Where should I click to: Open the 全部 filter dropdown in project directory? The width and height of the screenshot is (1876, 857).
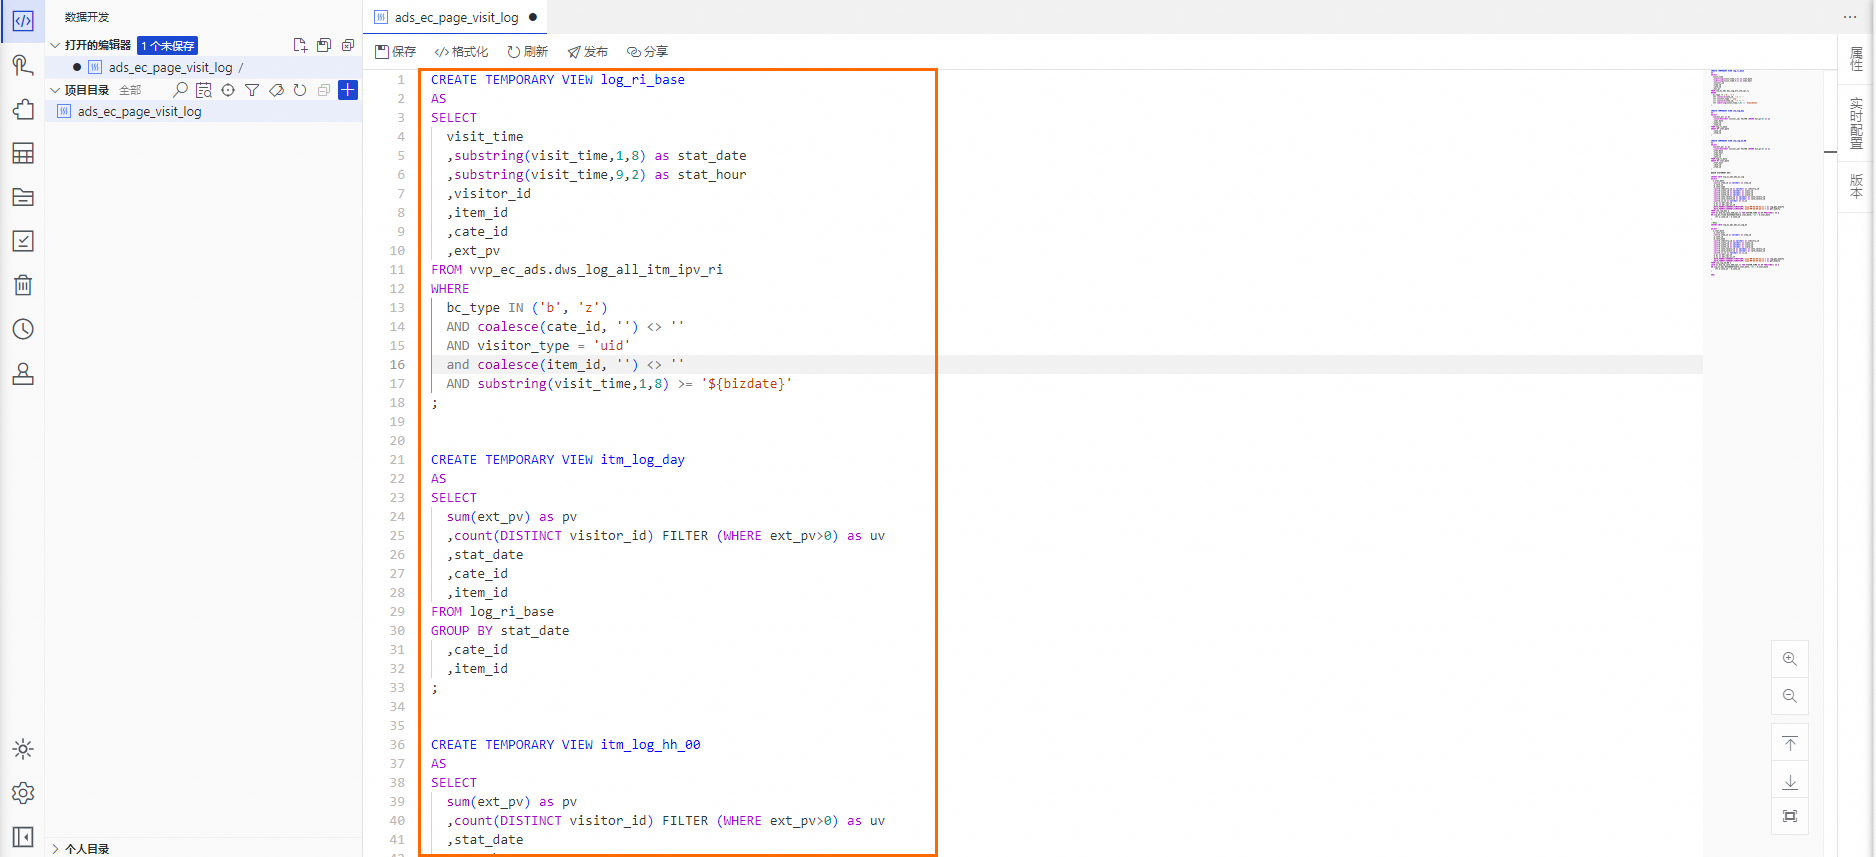click(x=131, y=90)
